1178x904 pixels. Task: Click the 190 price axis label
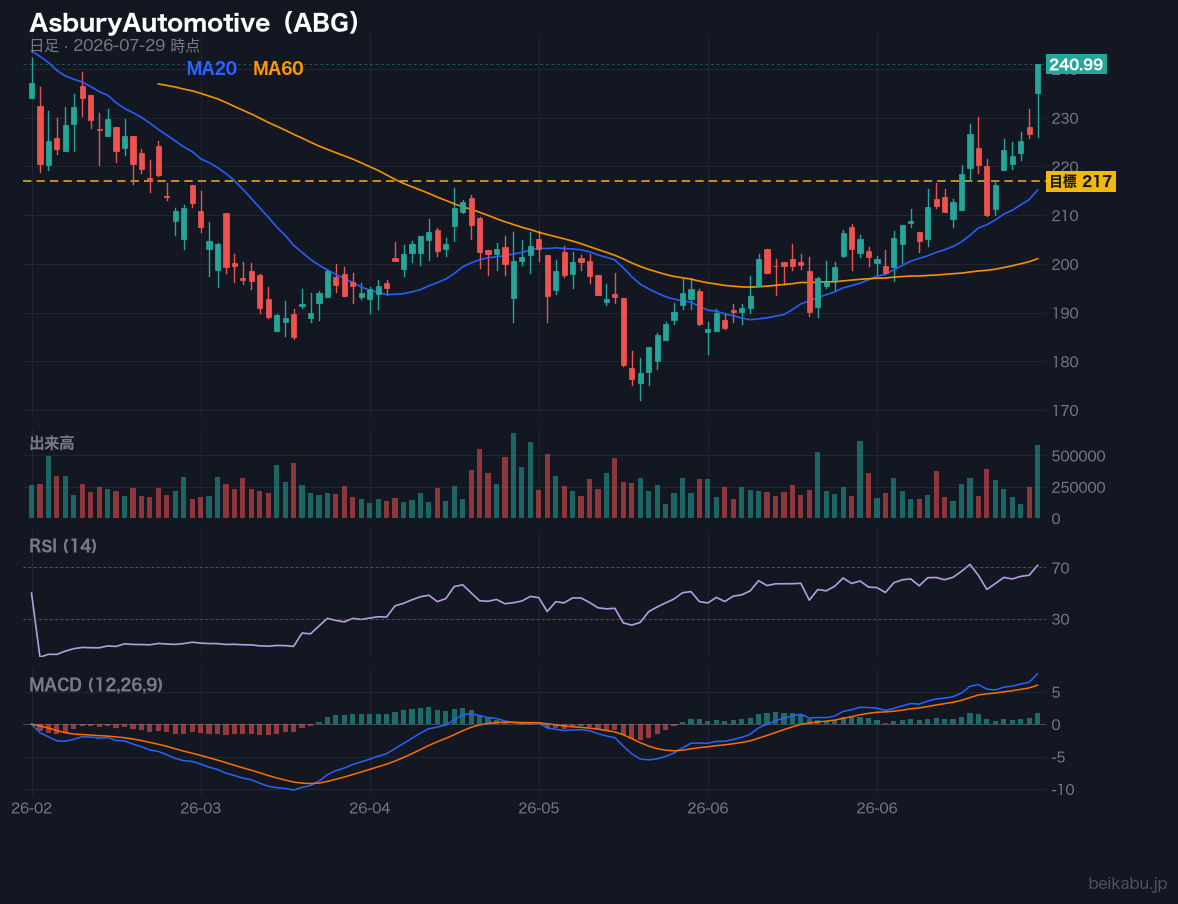pyautogui.click(x=1065, y=313)
